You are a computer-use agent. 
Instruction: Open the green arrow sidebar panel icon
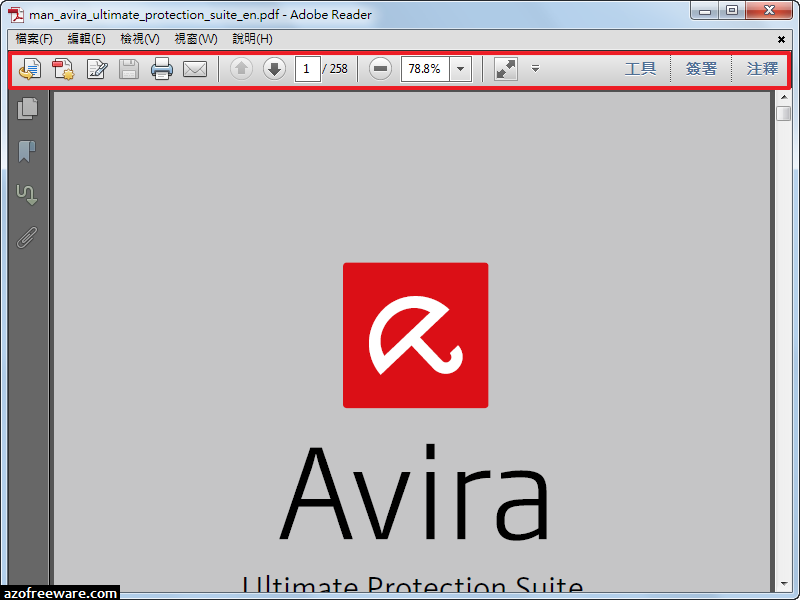click(x=27, y=194)
